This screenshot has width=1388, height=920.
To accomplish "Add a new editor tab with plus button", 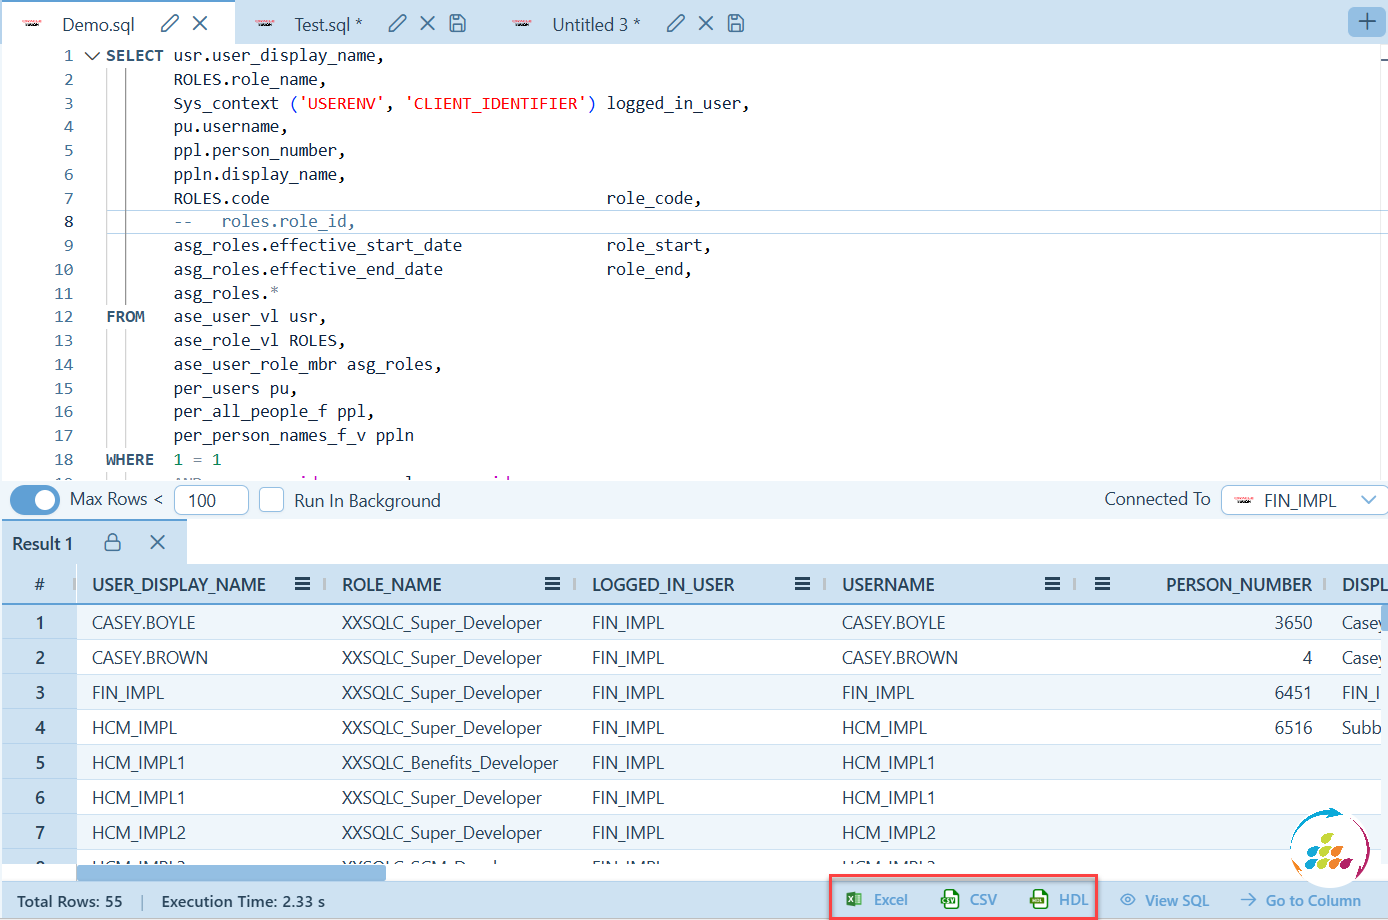I will (x=1366, y=21).
